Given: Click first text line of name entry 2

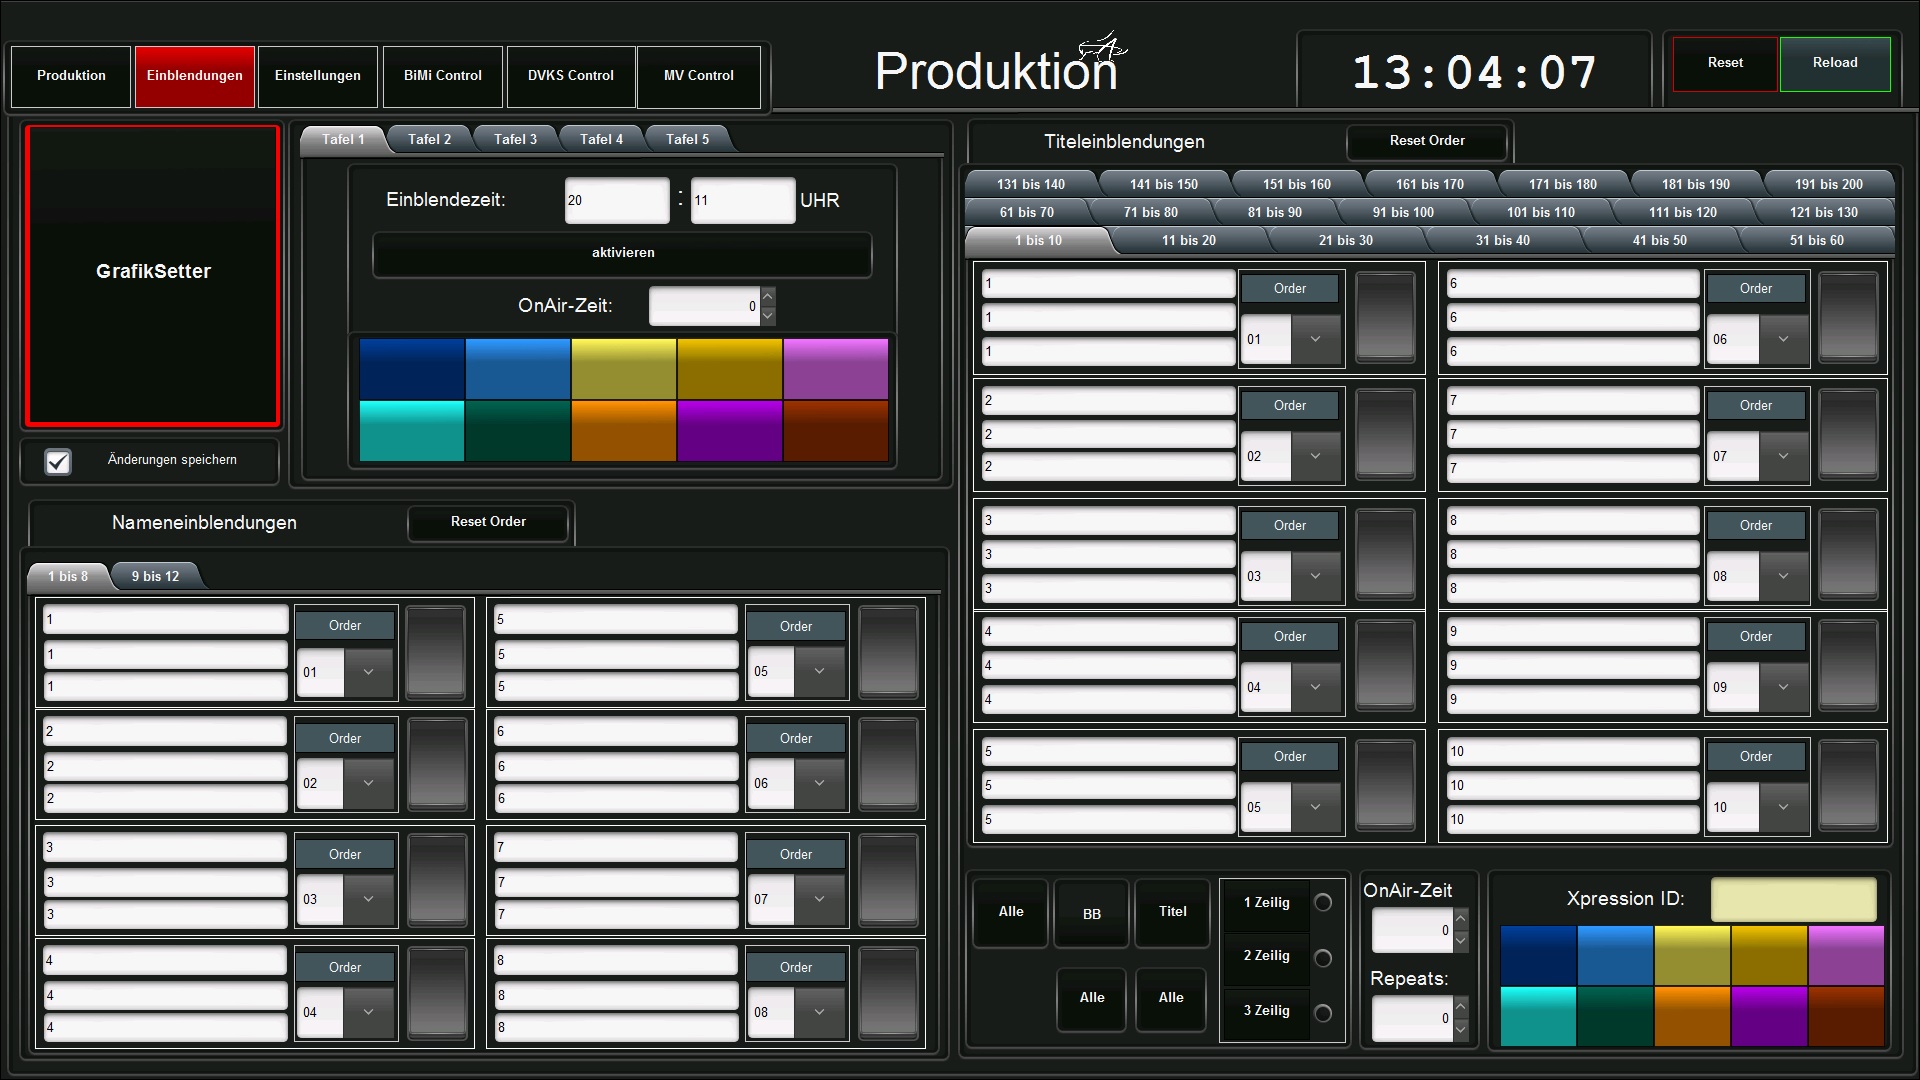Looking at the screenshot, I should pos(165,732).
